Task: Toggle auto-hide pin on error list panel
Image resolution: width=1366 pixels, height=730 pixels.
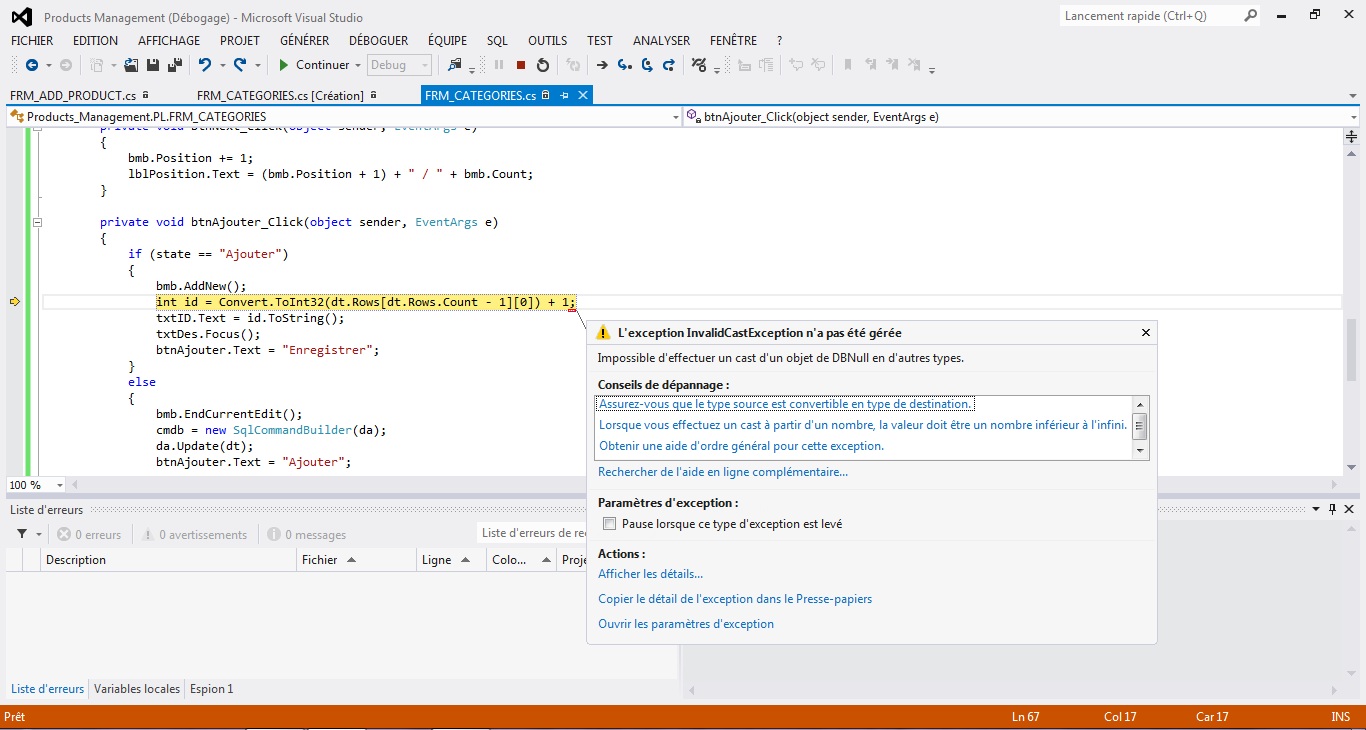Action: 1333,509
